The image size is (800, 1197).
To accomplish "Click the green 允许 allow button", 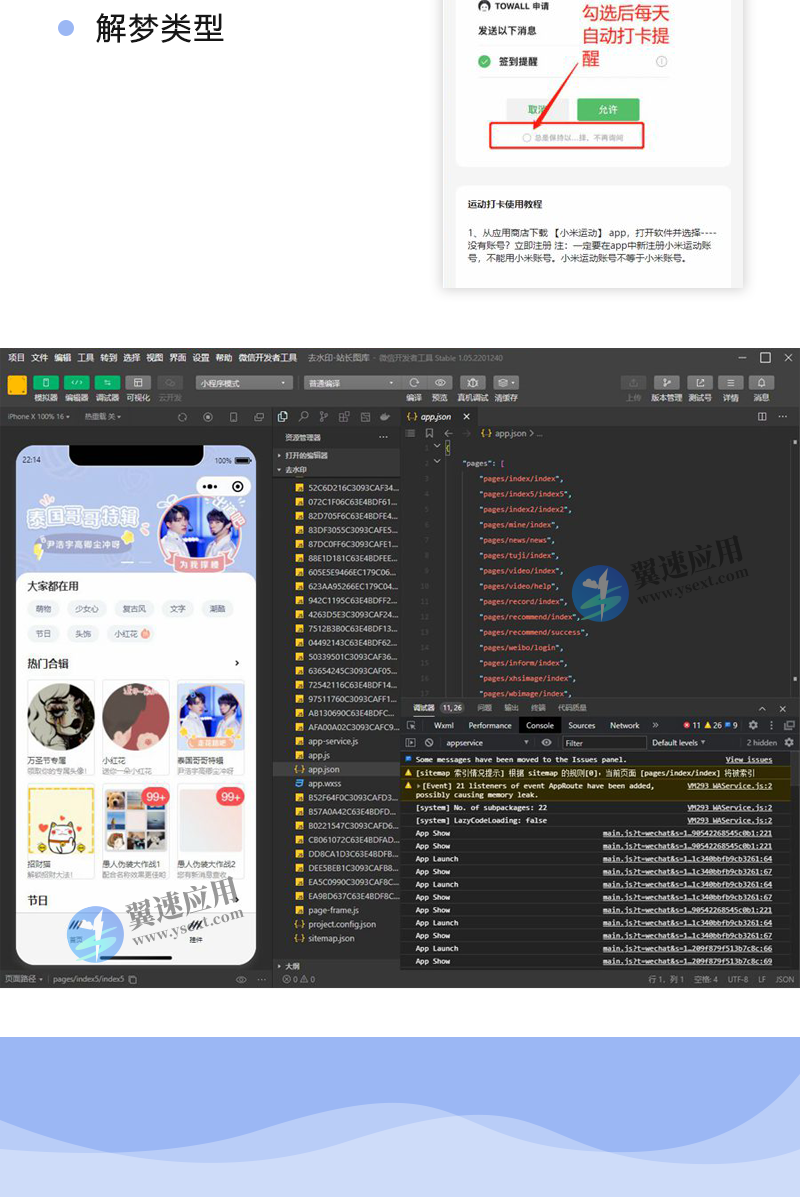I will [x=609, y=109].
